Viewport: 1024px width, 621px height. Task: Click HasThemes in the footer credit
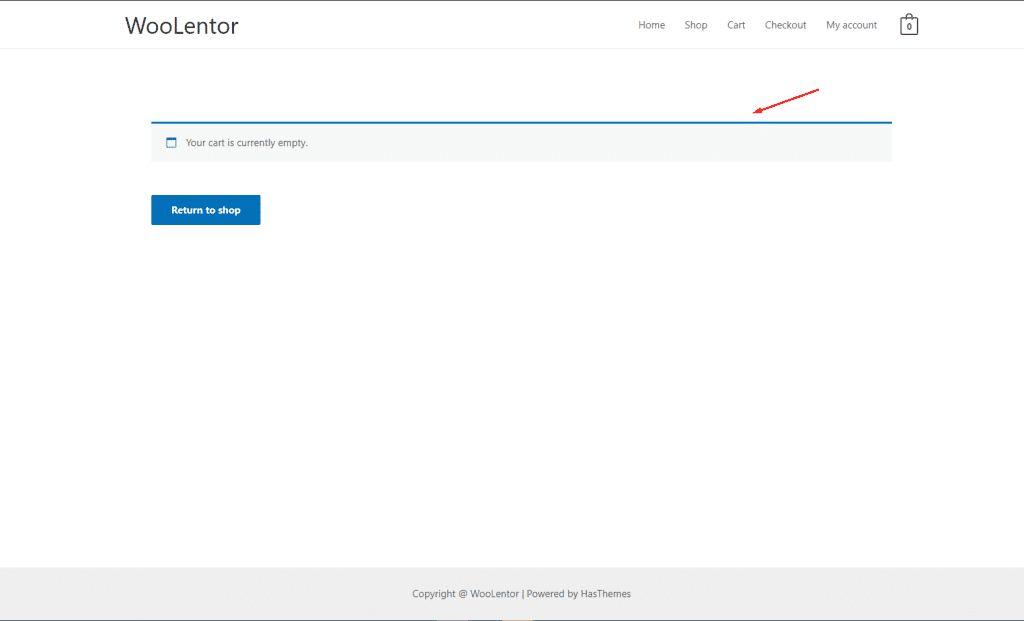click(x=605, y=594)
